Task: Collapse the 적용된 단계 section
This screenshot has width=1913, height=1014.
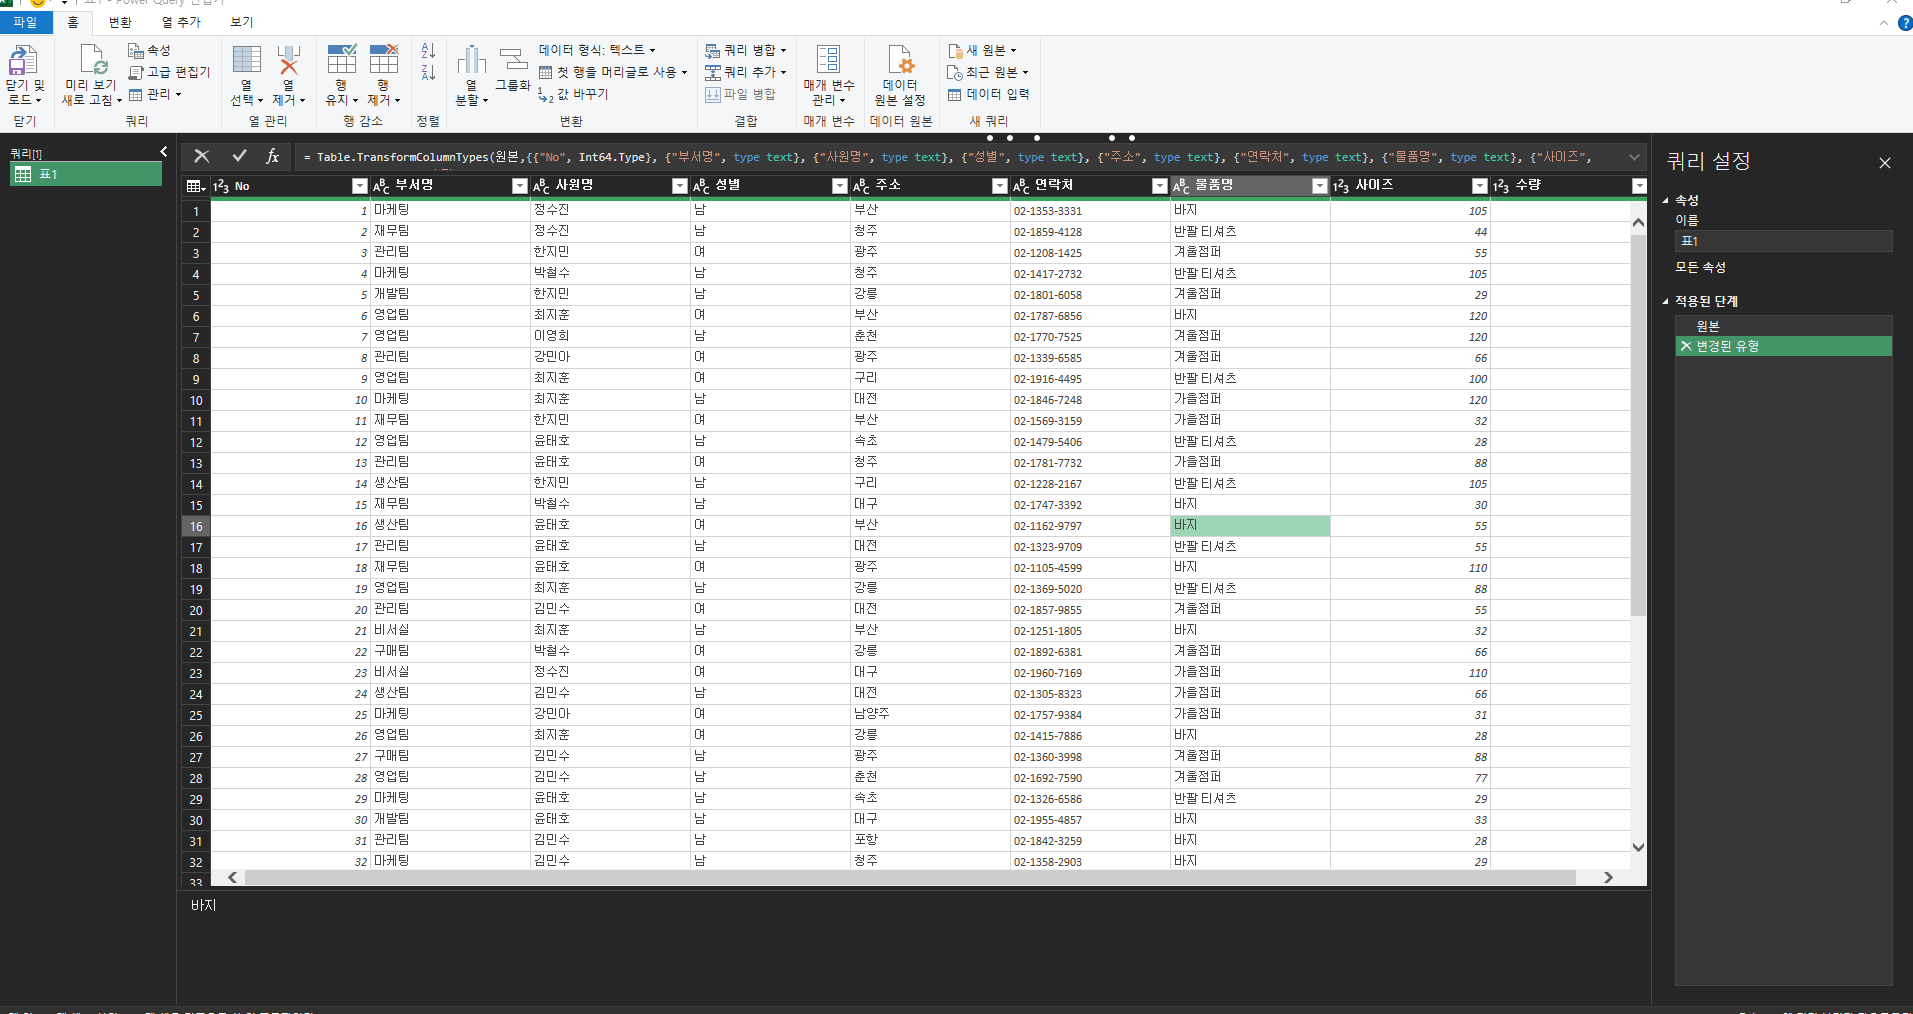Action: pos(1666,301)
